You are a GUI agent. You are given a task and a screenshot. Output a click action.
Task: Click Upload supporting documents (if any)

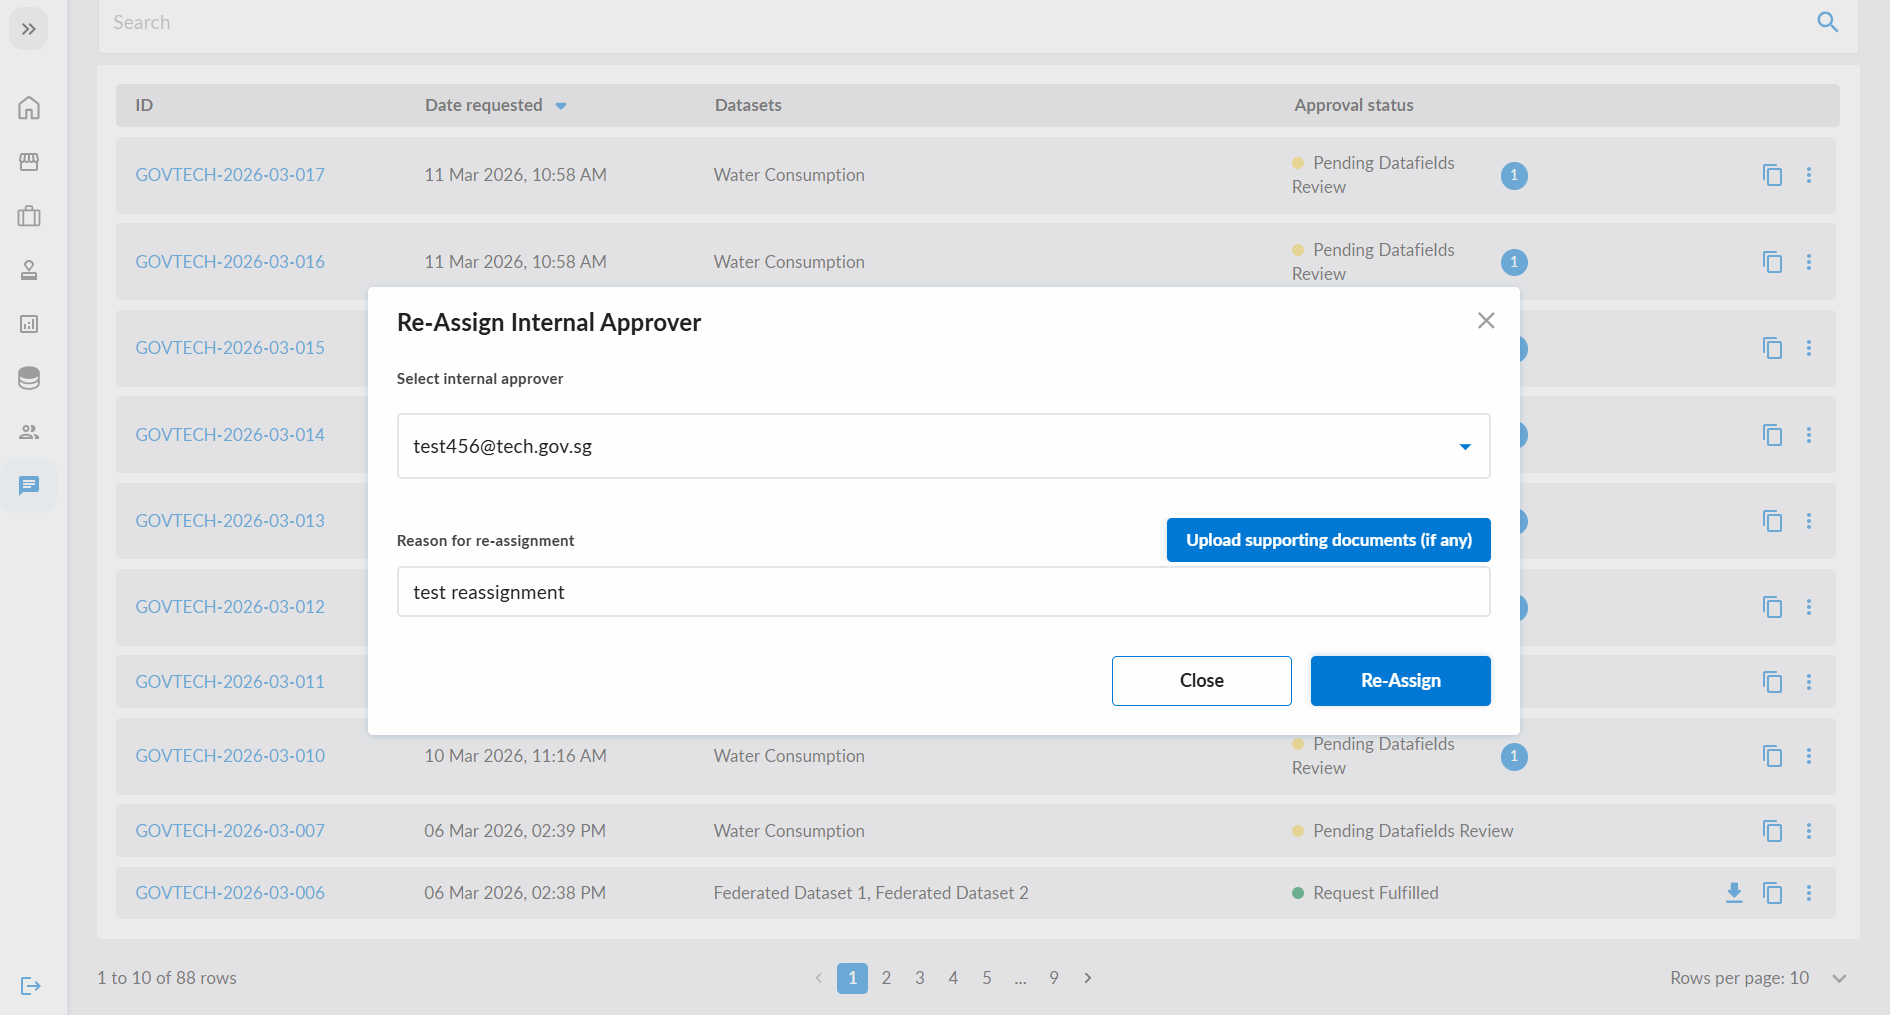coord(1328,540)
